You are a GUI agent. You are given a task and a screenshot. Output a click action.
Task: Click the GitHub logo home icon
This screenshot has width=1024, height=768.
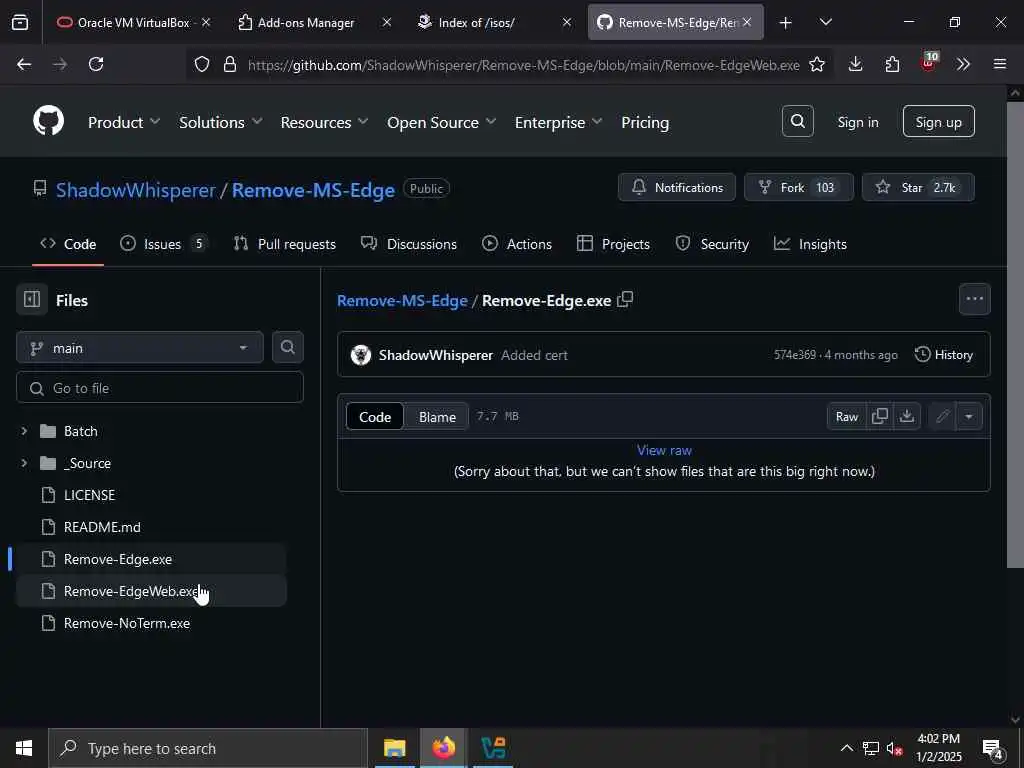48,121
